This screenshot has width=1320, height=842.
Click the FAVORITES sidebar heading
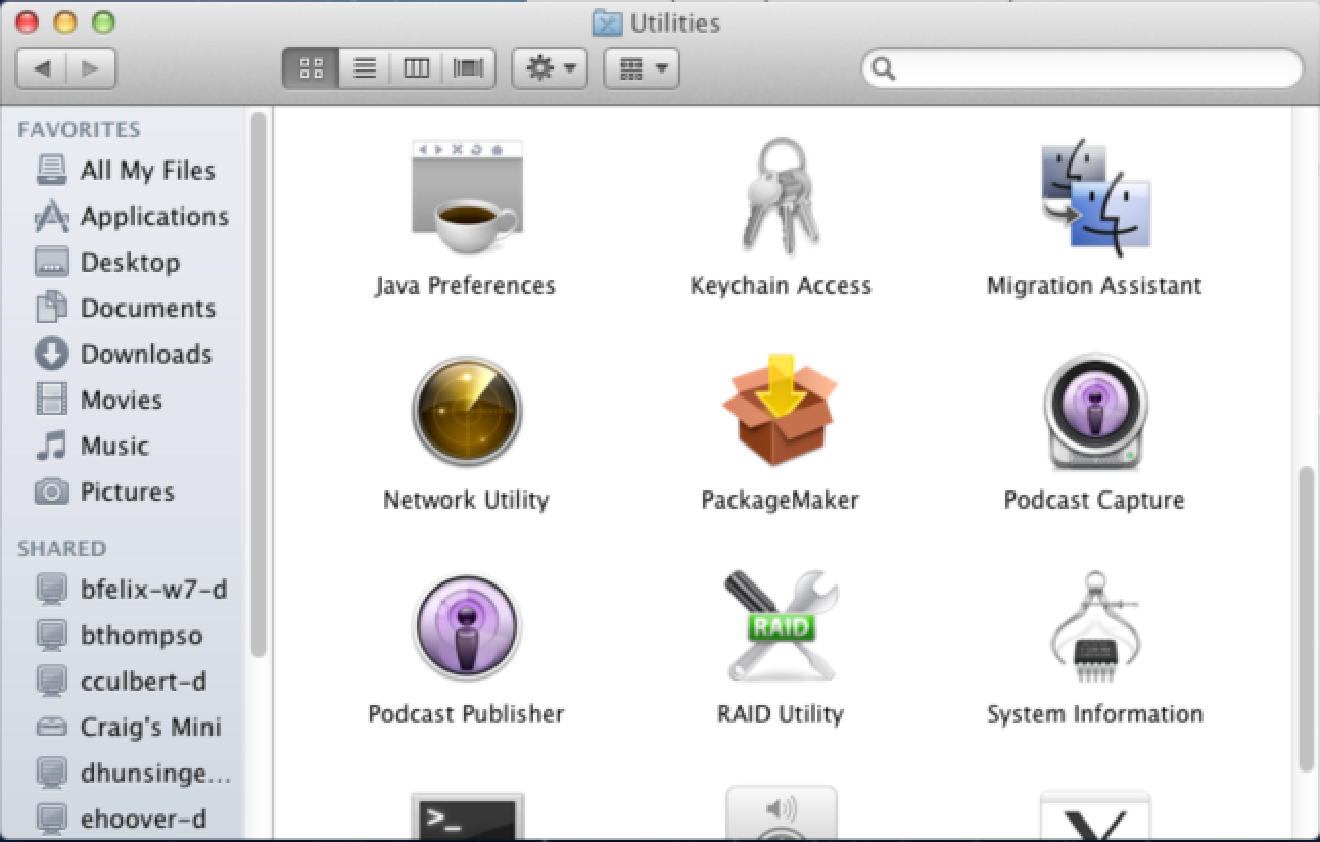(79, 130)
